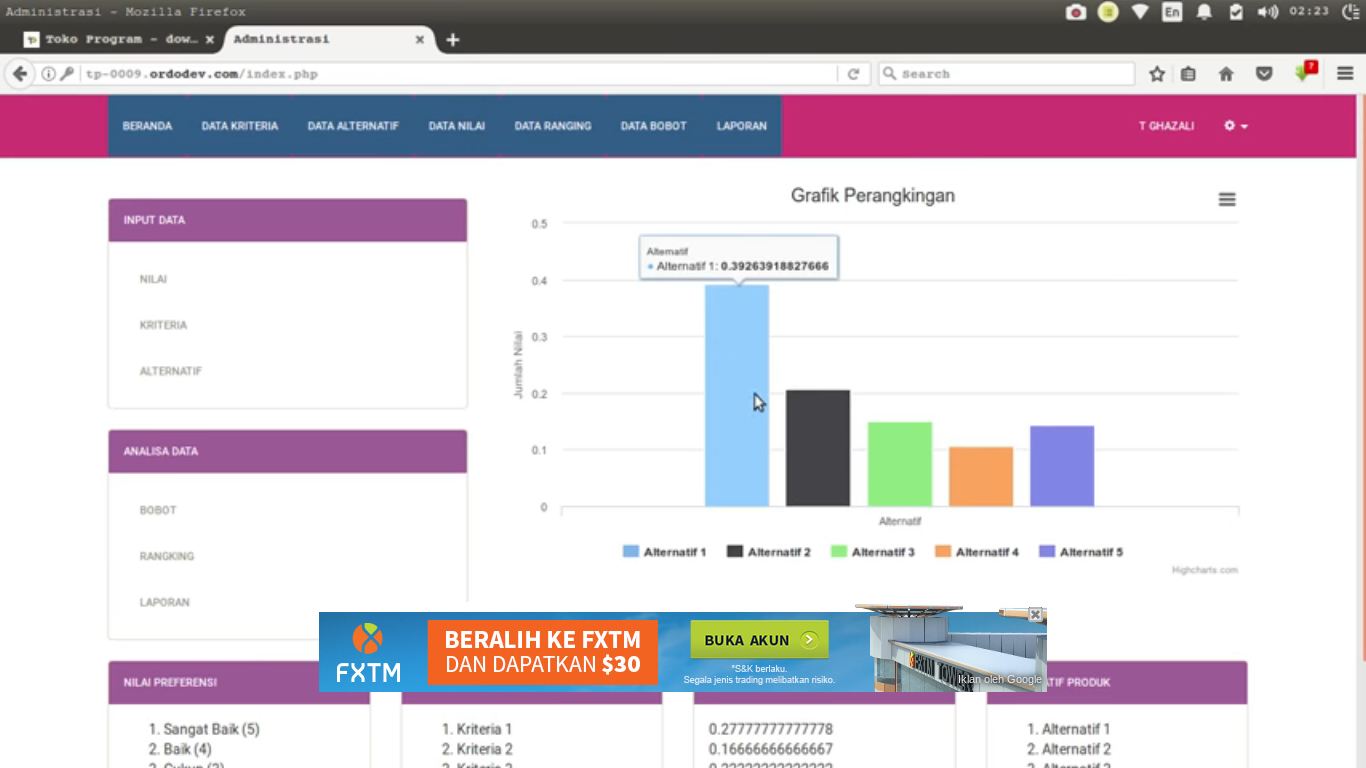The height and width of the screenshot is (768, 1366).
Task: Bookmark this page with the star icon
Action: [1157, 74]
